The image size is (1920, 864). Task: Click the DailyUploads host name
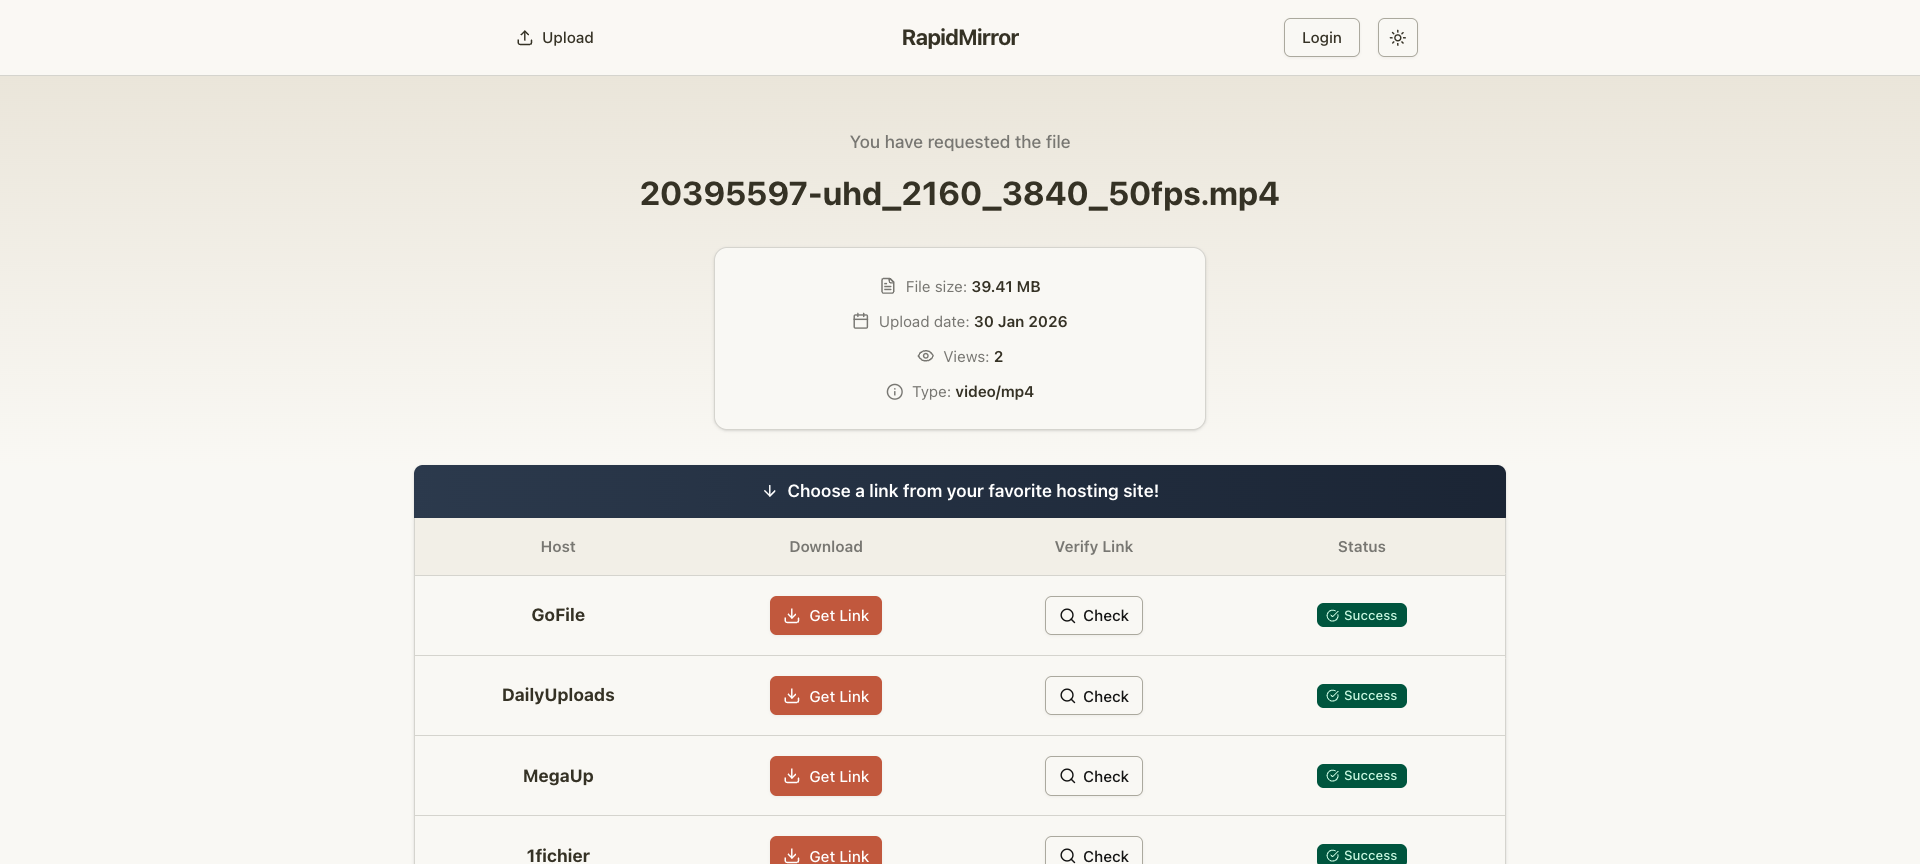pos(558,695)
